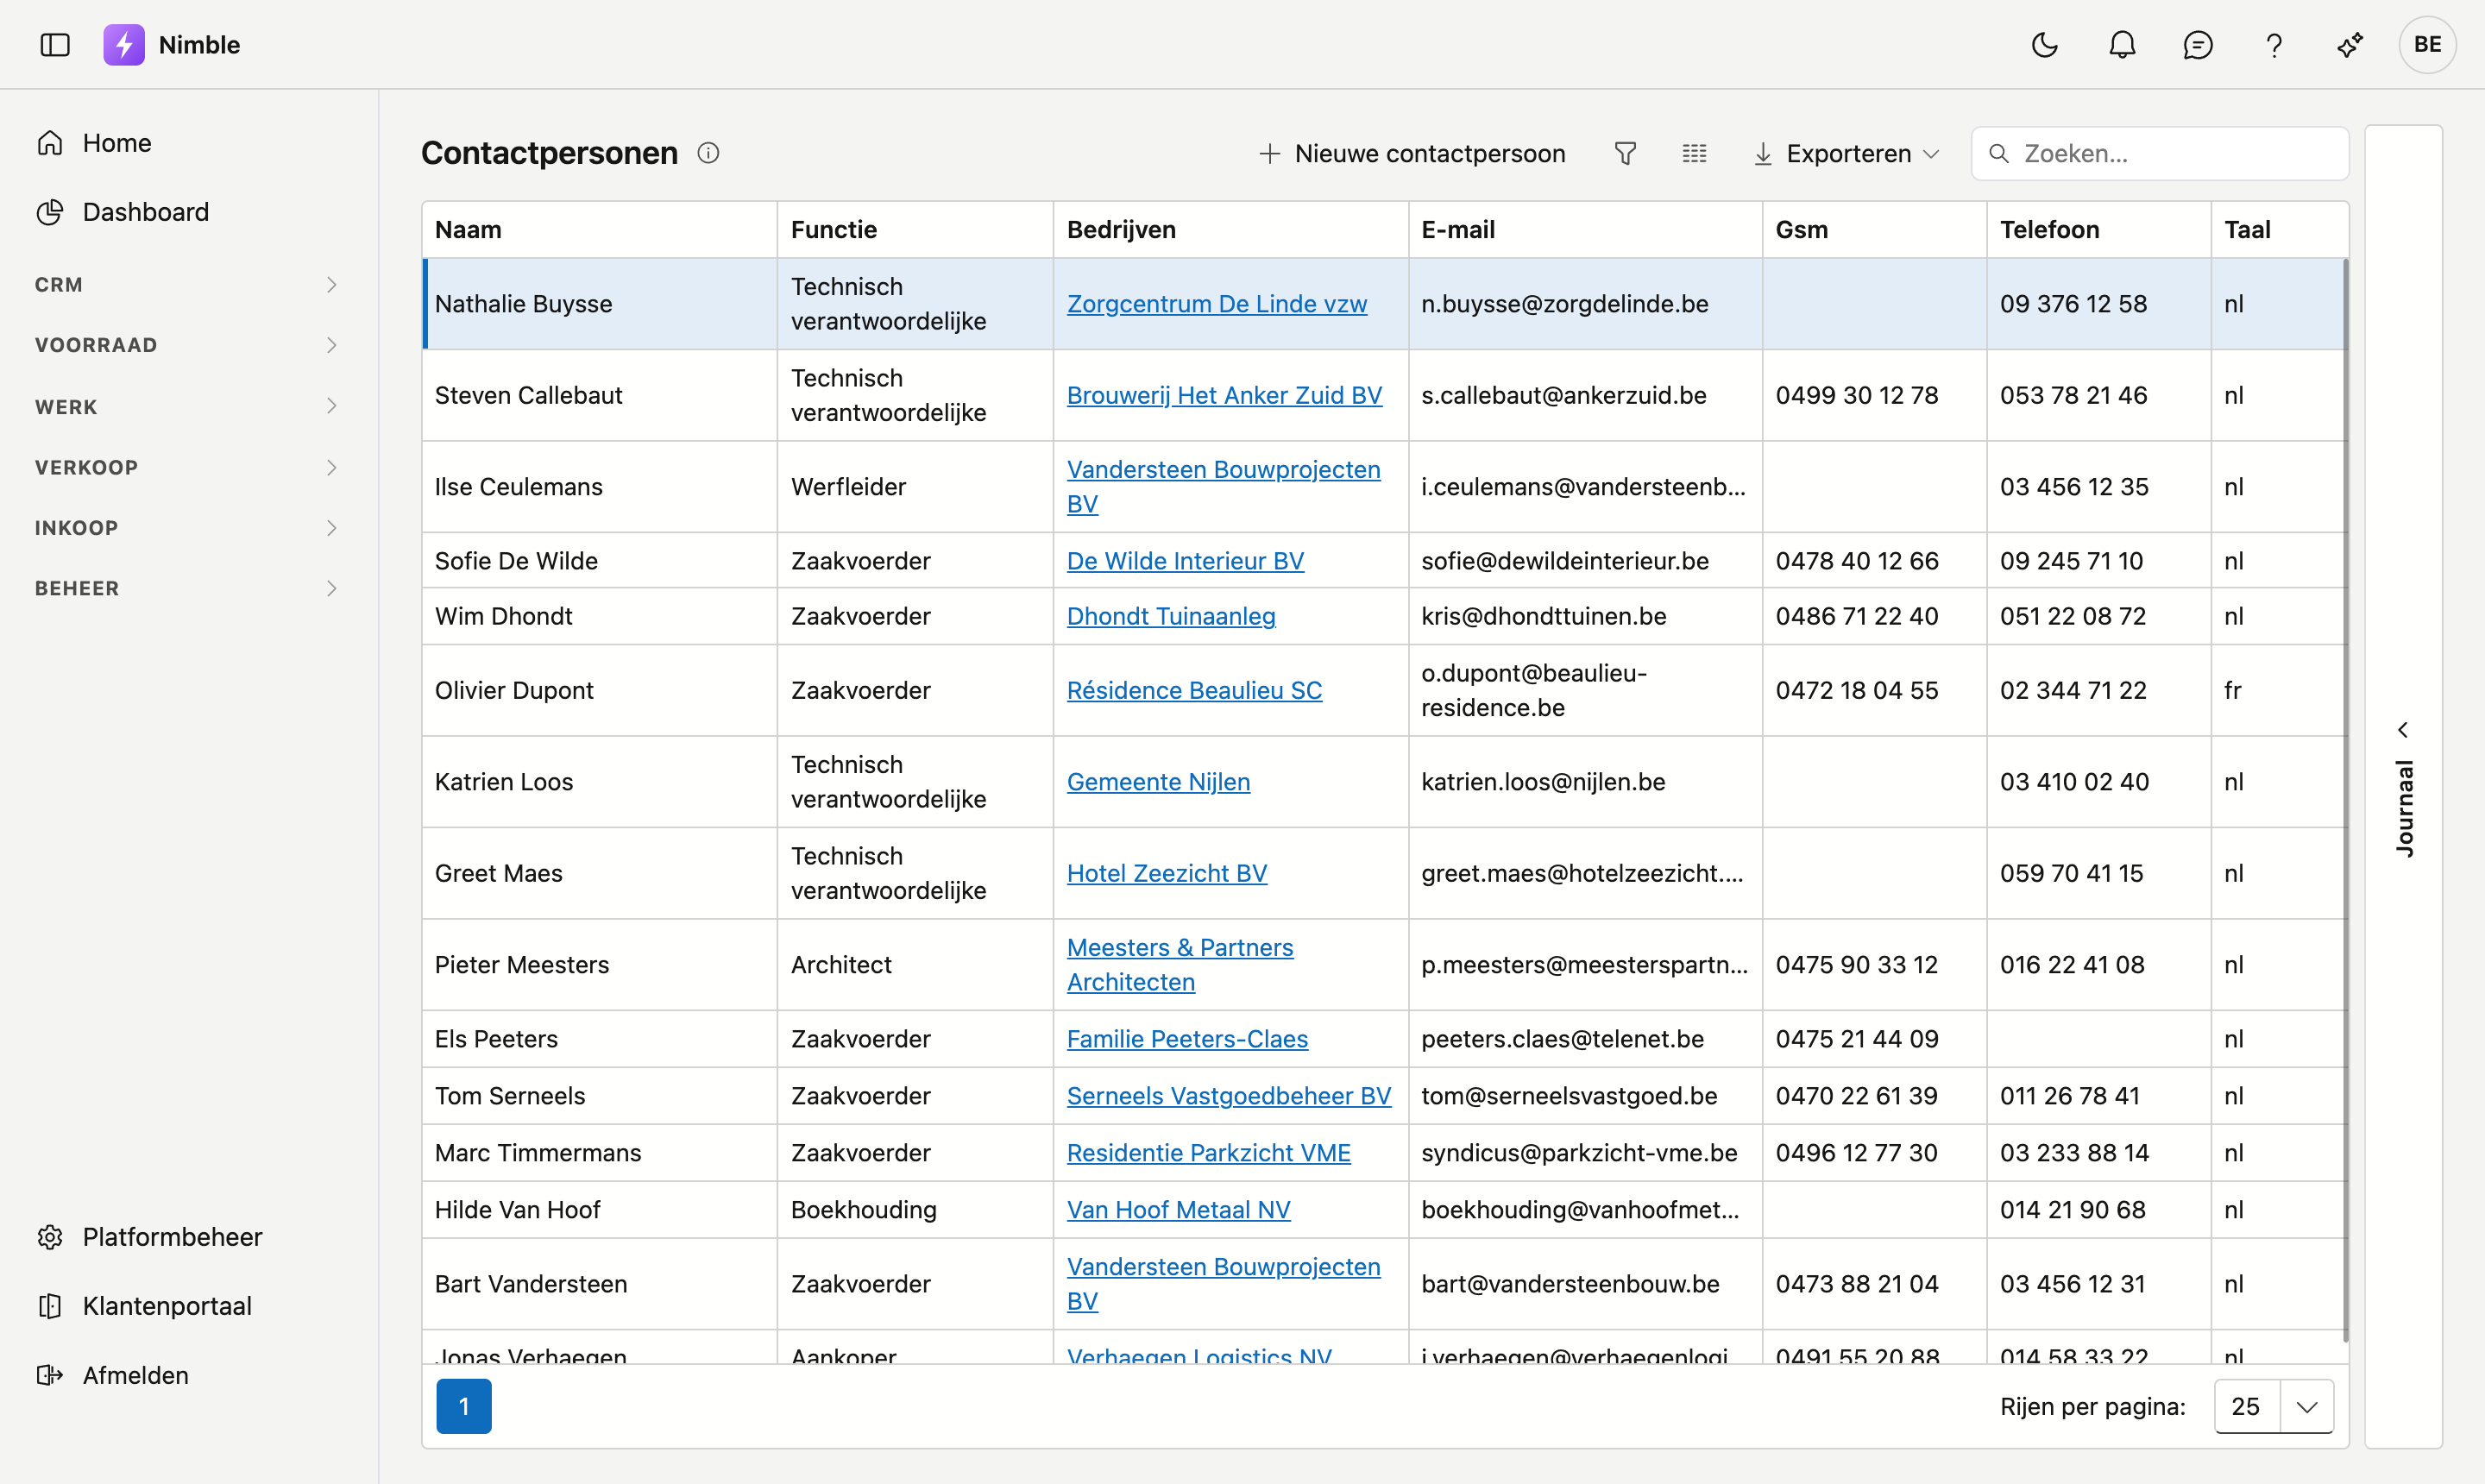Click Olivier Dupont name cell
The image size is (2485, 1484).
coord(599,690)
